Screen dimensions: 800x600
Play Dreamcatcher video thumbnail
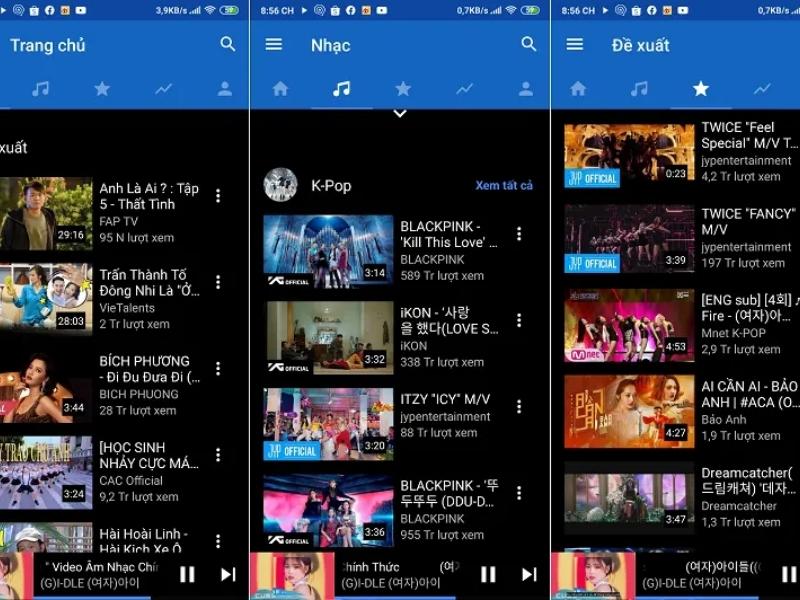[x=629, y=498]
